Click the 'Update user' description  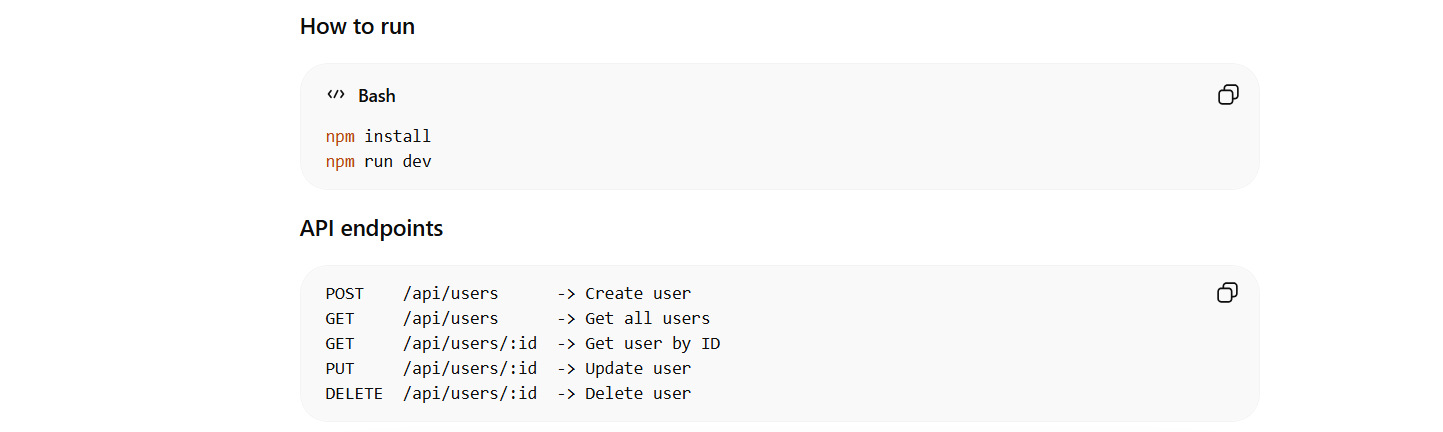point(638,369)
